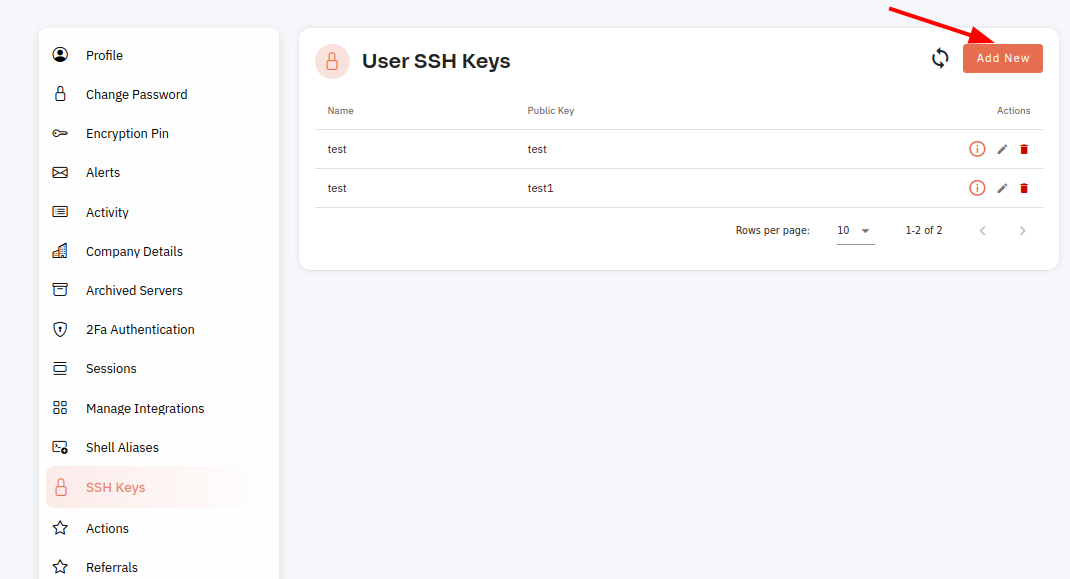Select Manage Integrations in sidebar
1070x579 pixels.
145,408
